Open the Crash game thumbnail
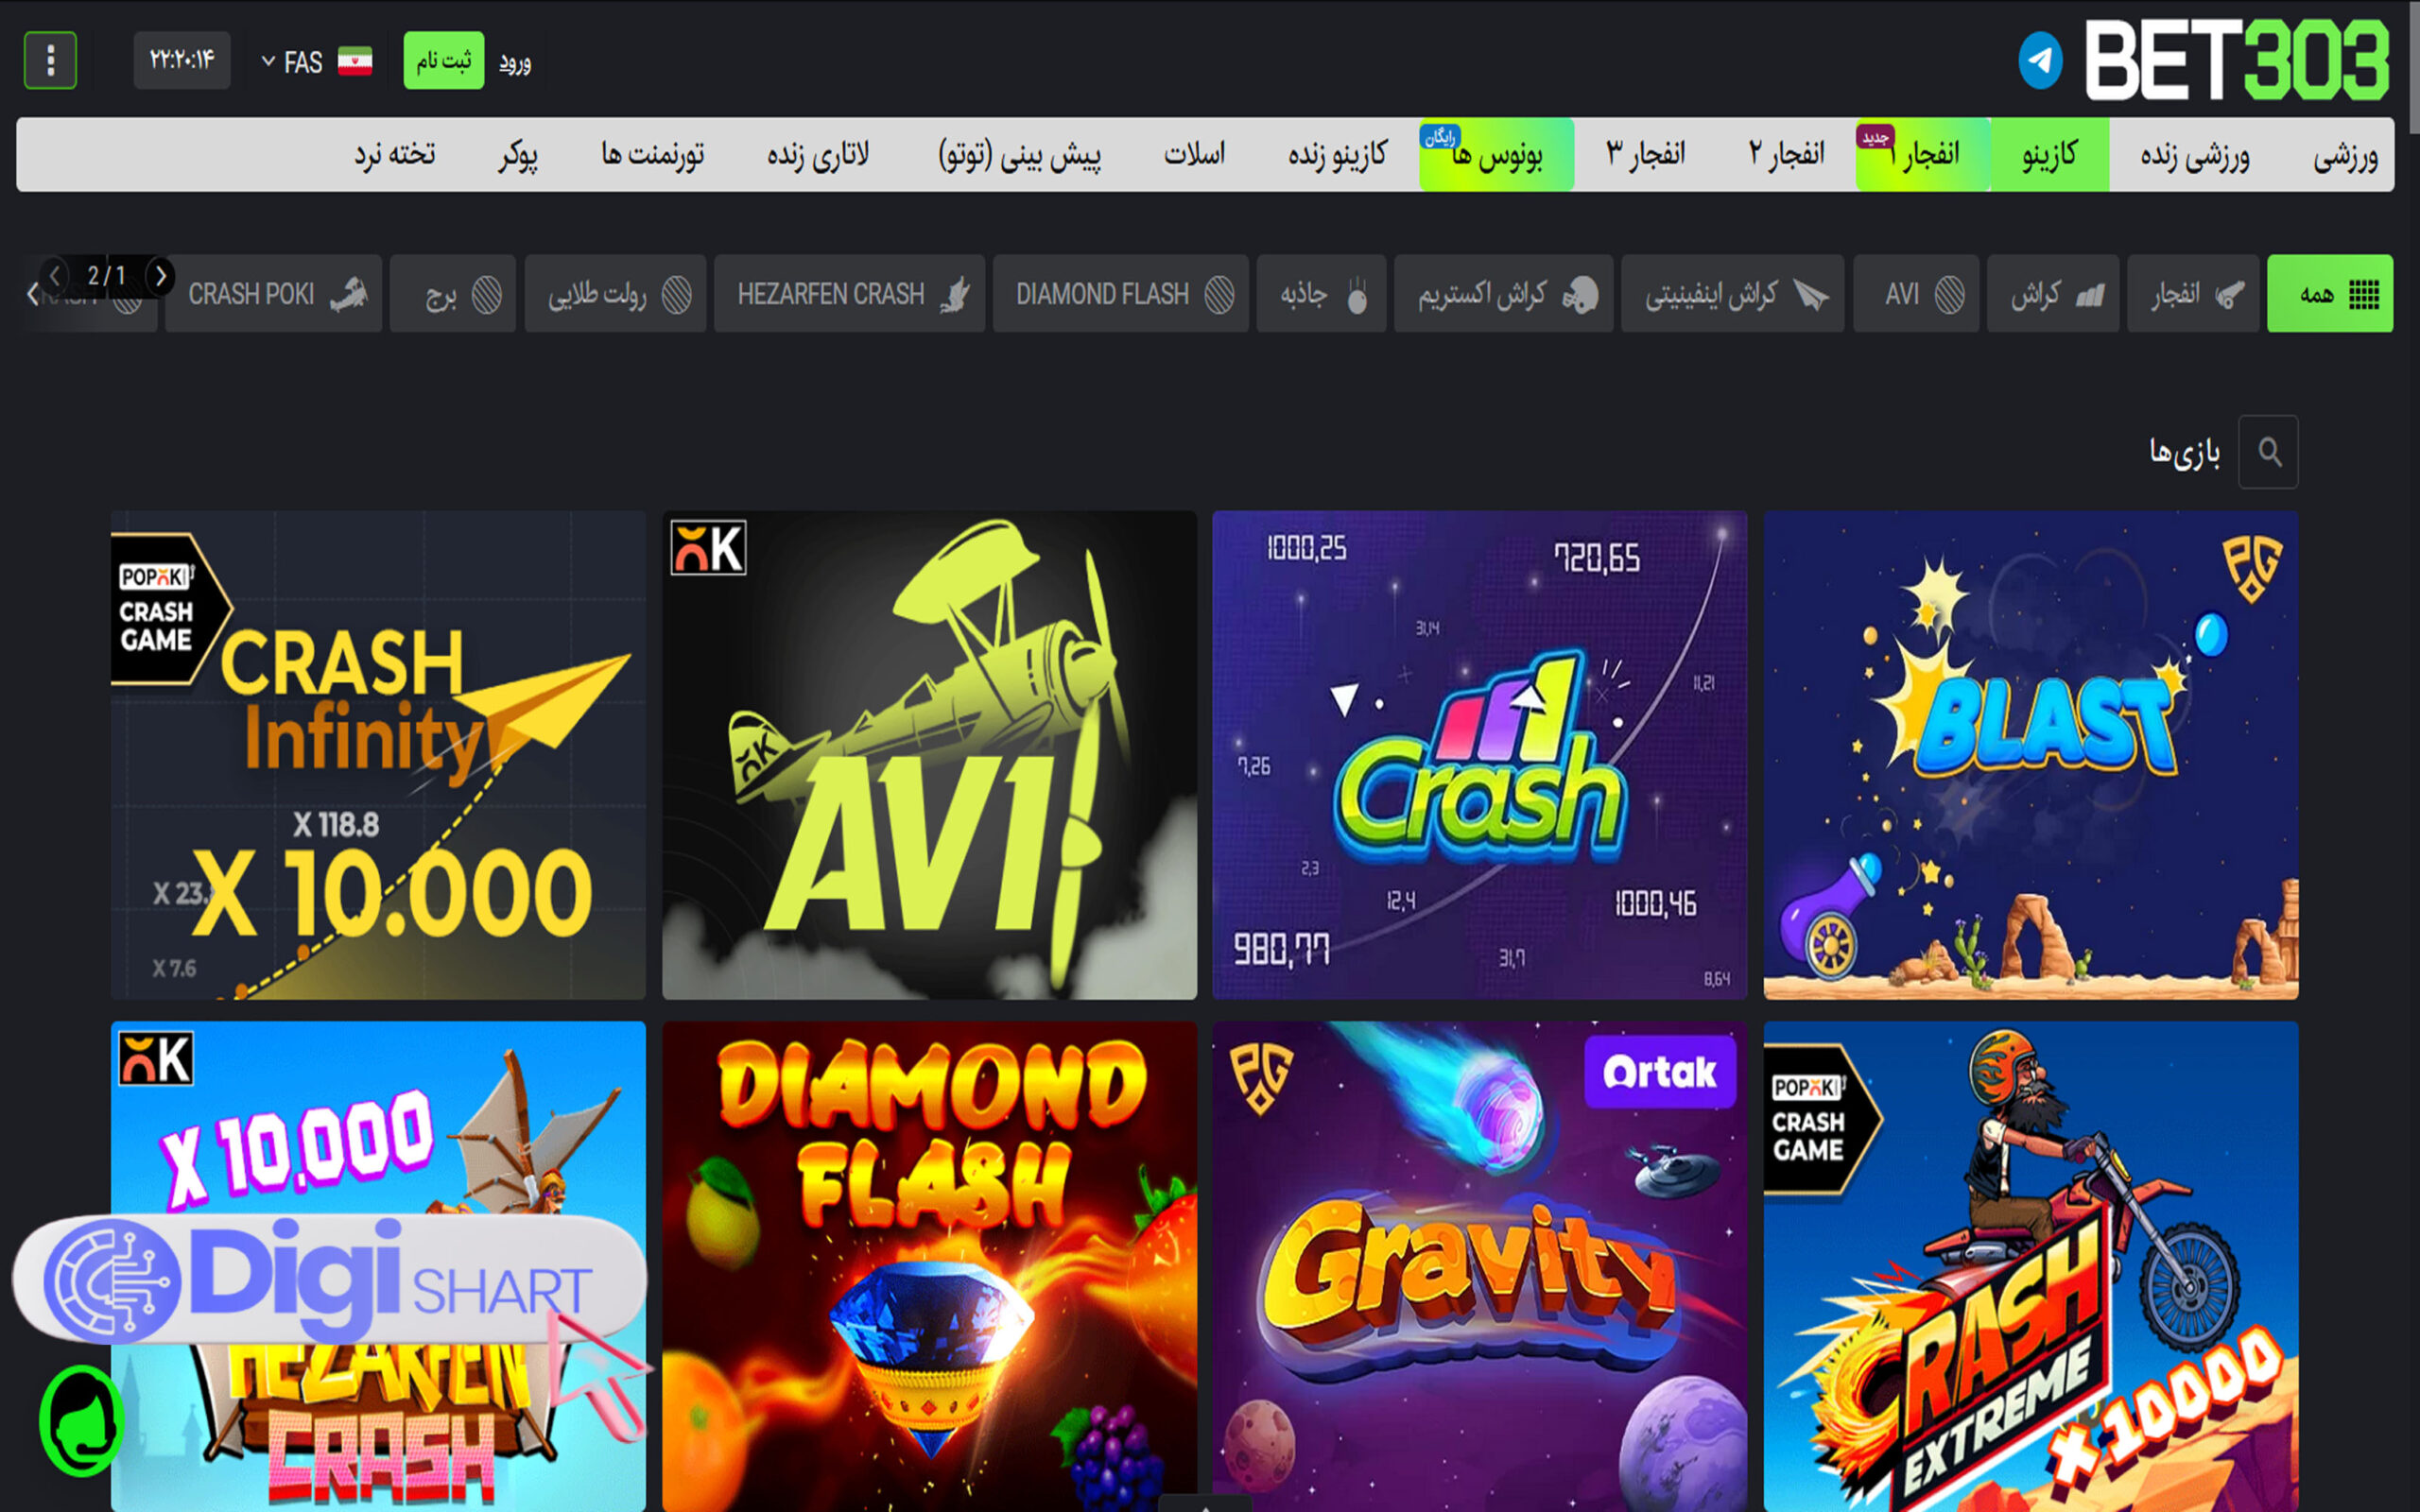This screenshot has height=1512, width=2420. pyautogui.click(x=1480, y=755)
